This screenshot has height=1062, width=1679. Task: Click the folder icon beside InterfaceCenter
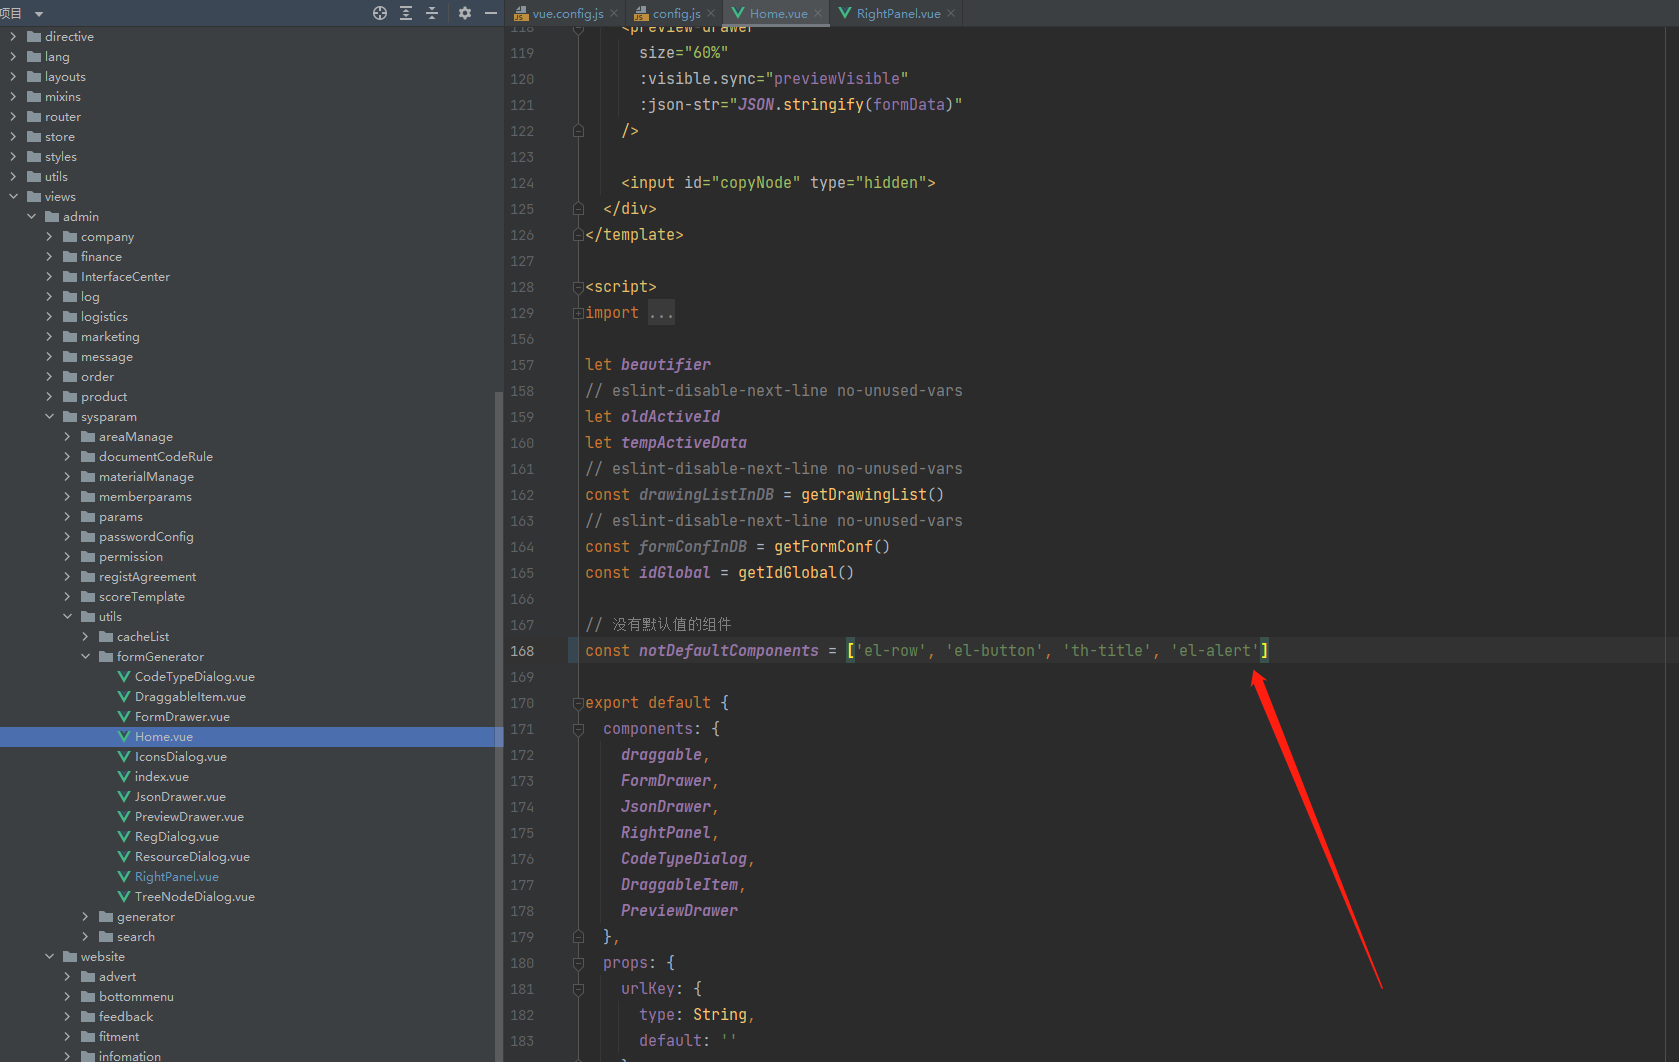pyautogui.click(x=70, y=277)
